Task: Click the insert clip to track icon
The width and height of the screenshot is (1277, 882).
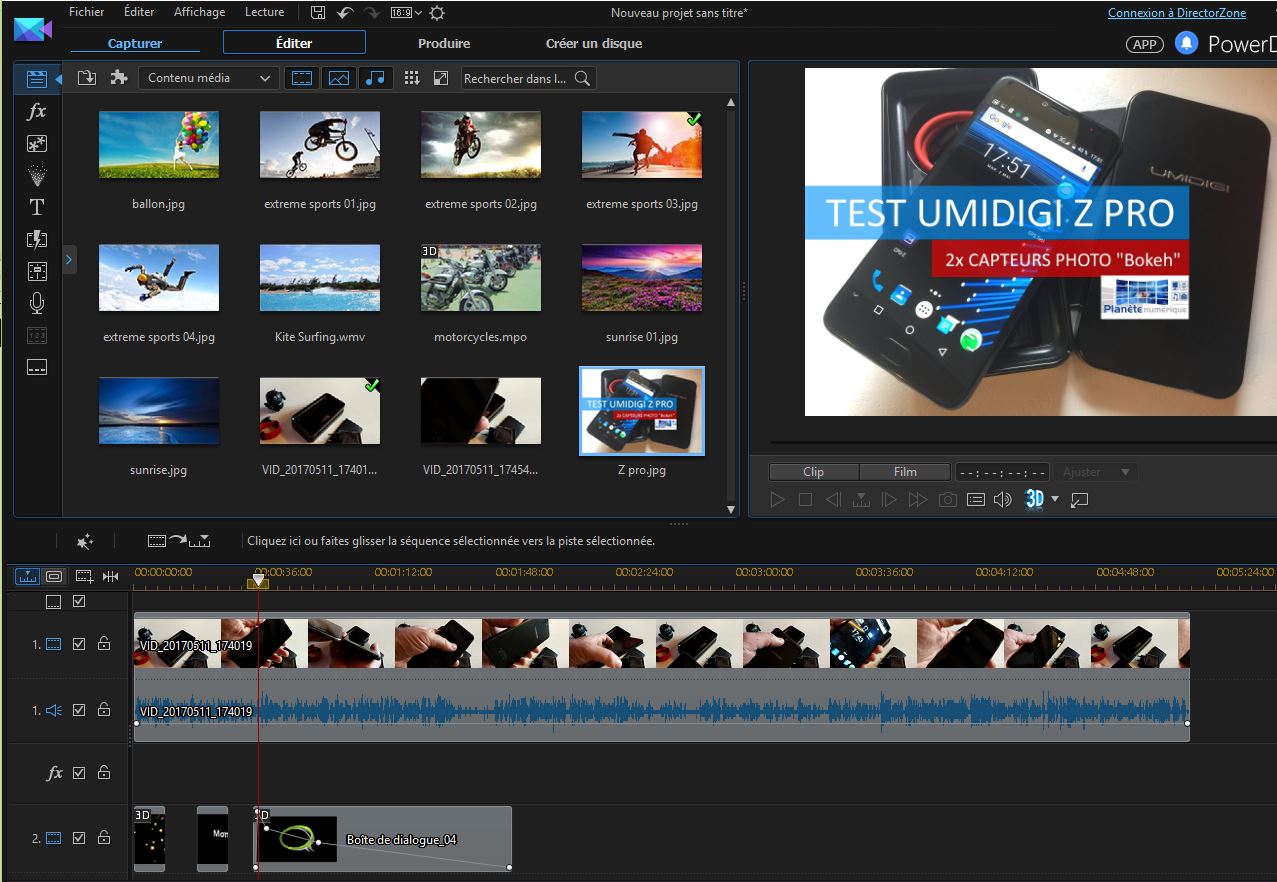Action: coord(179,541)
